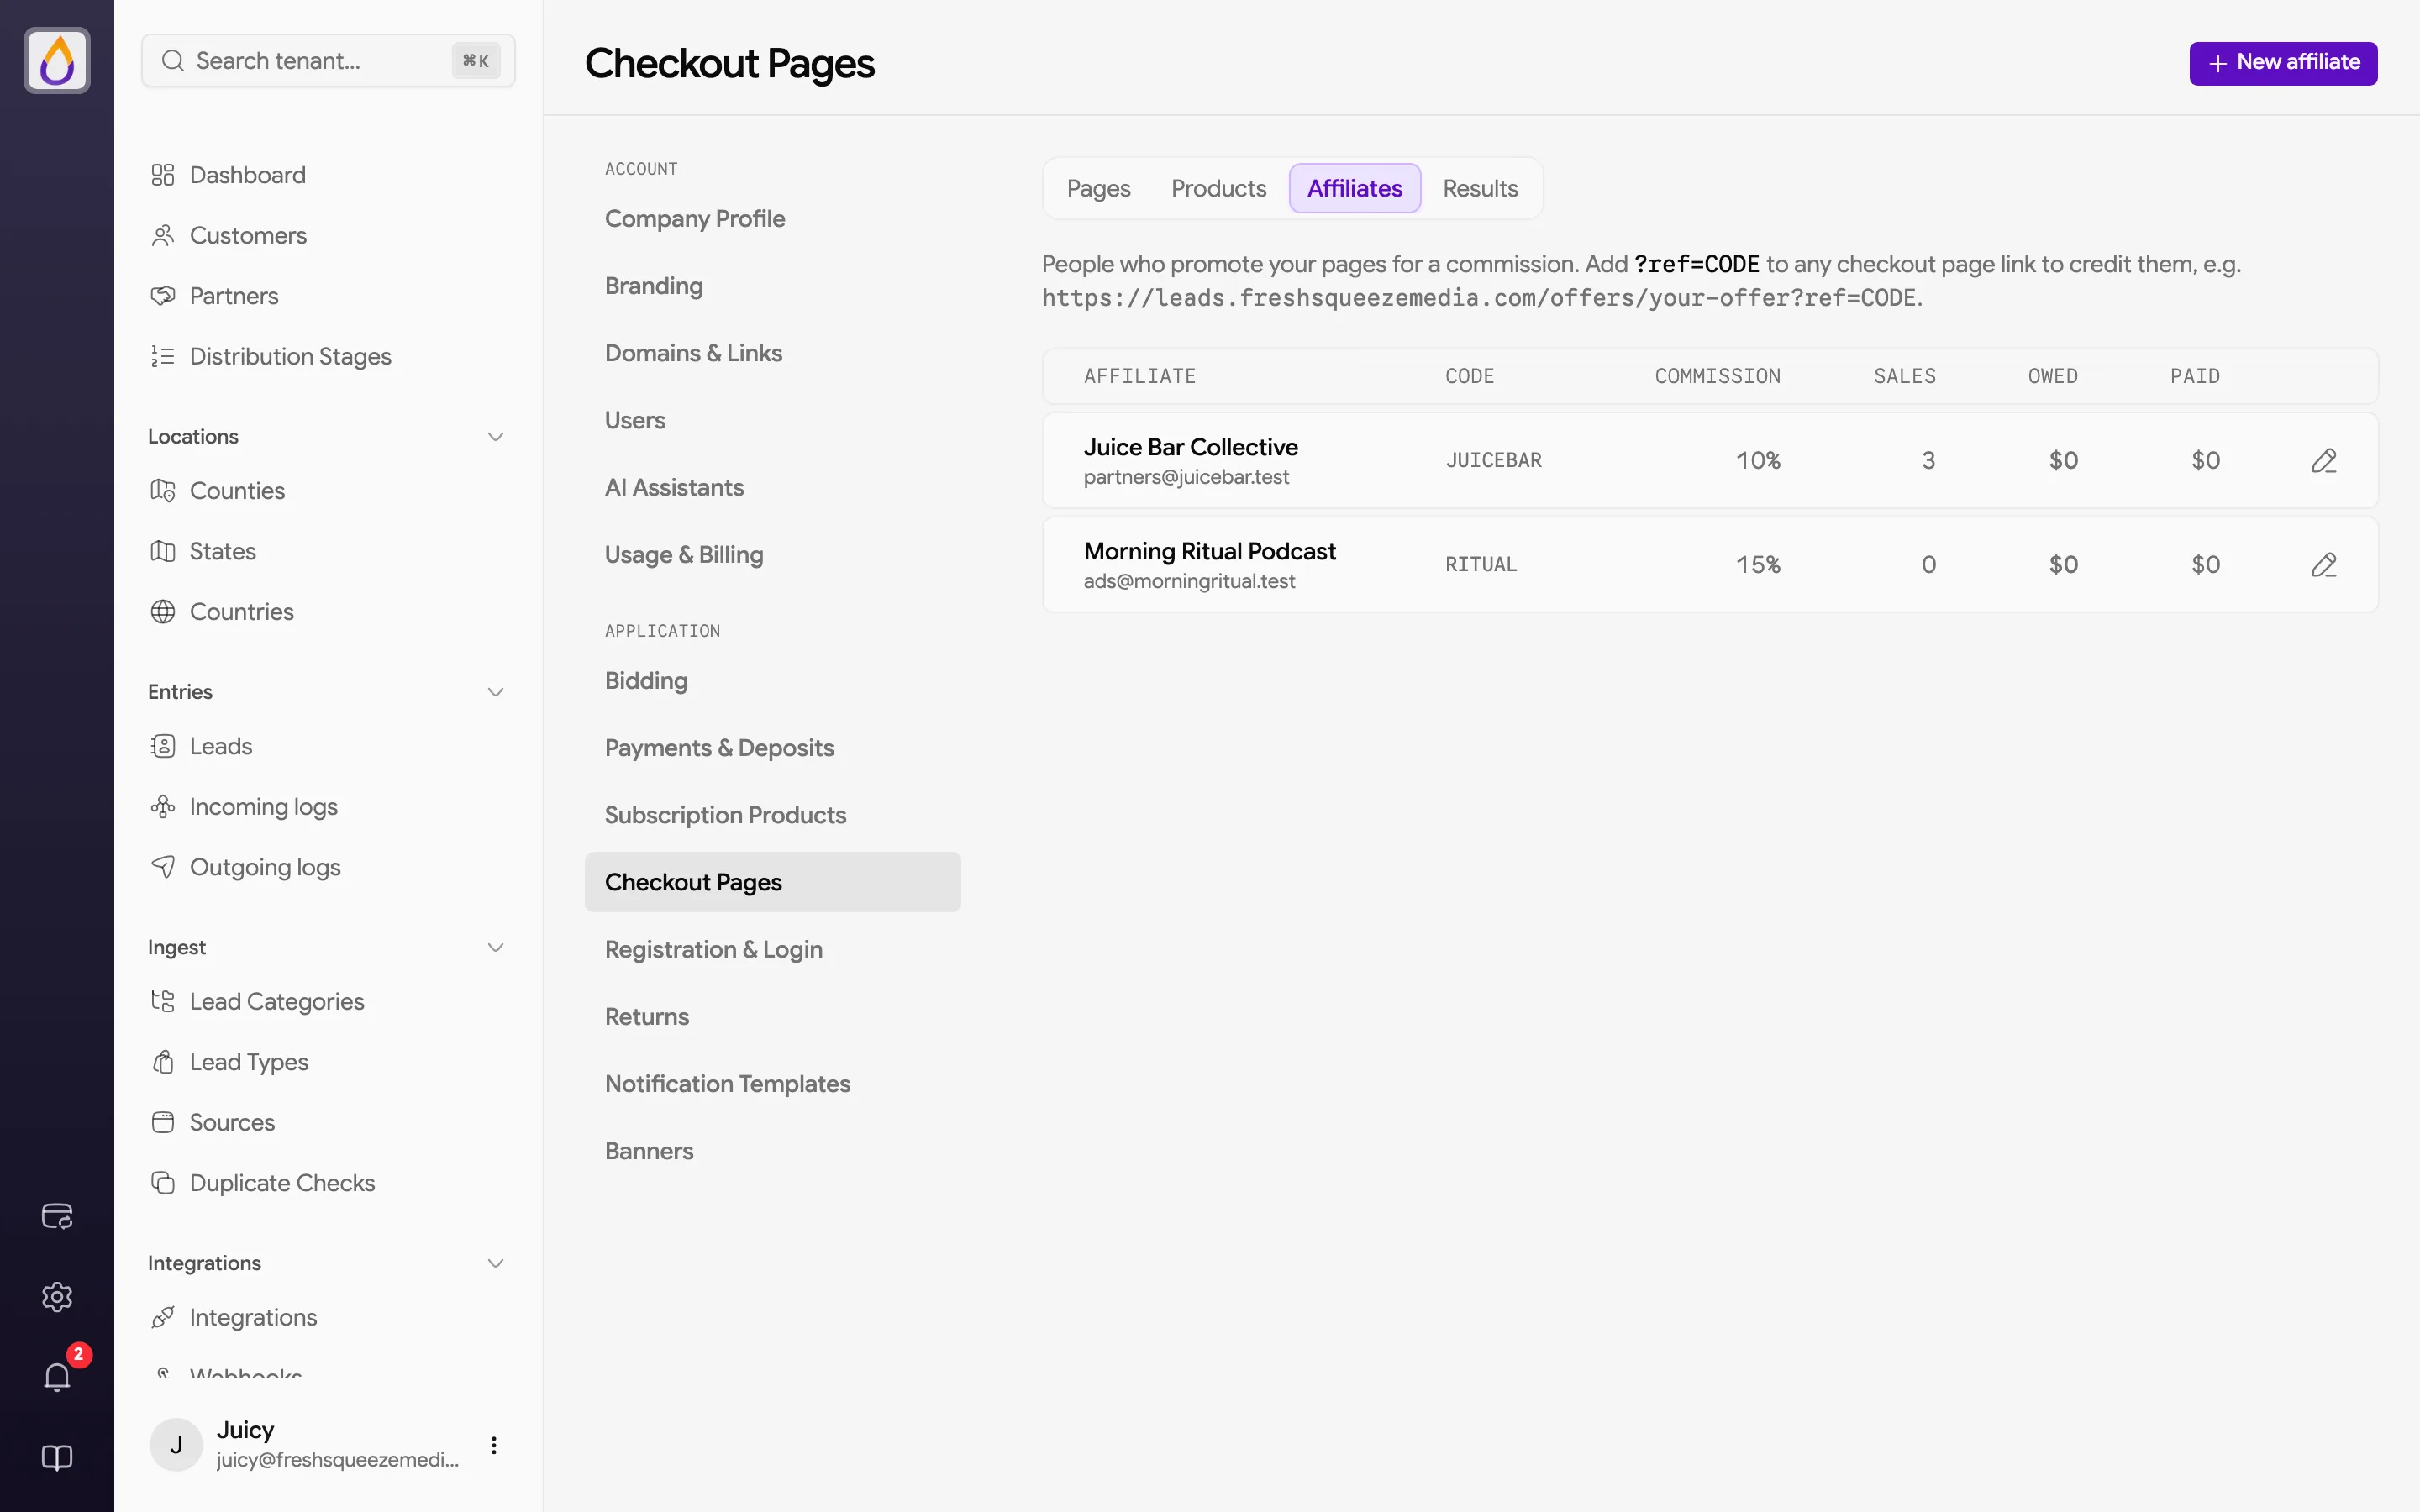Select the Affiliates tab
Image resolution: width=2420 pixels, height=1512 pixels.
1355,188
